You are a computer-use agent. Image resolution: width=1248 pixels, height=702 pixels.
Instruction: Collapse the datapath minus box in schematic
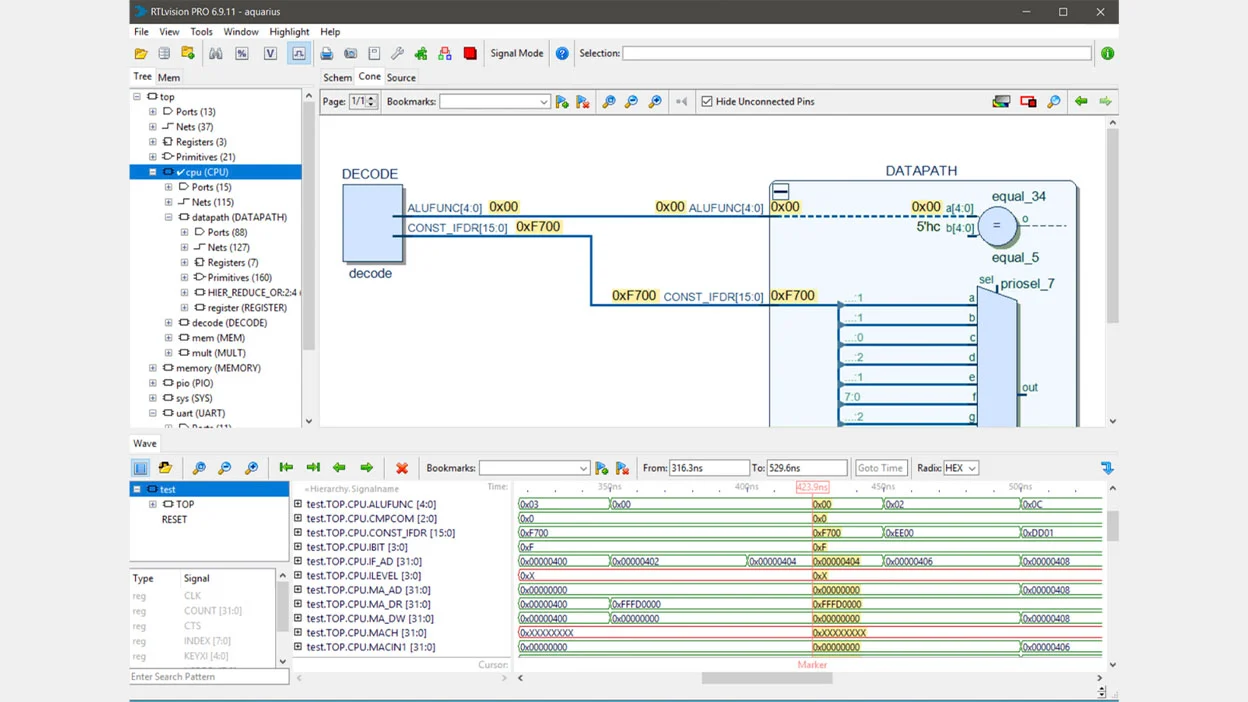[781, 192]
